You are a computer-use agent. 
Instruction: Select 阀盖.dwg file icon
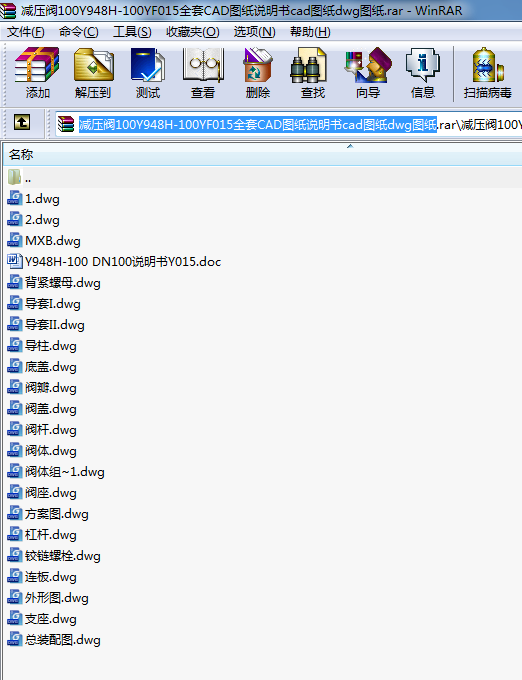tap(15, 408)
